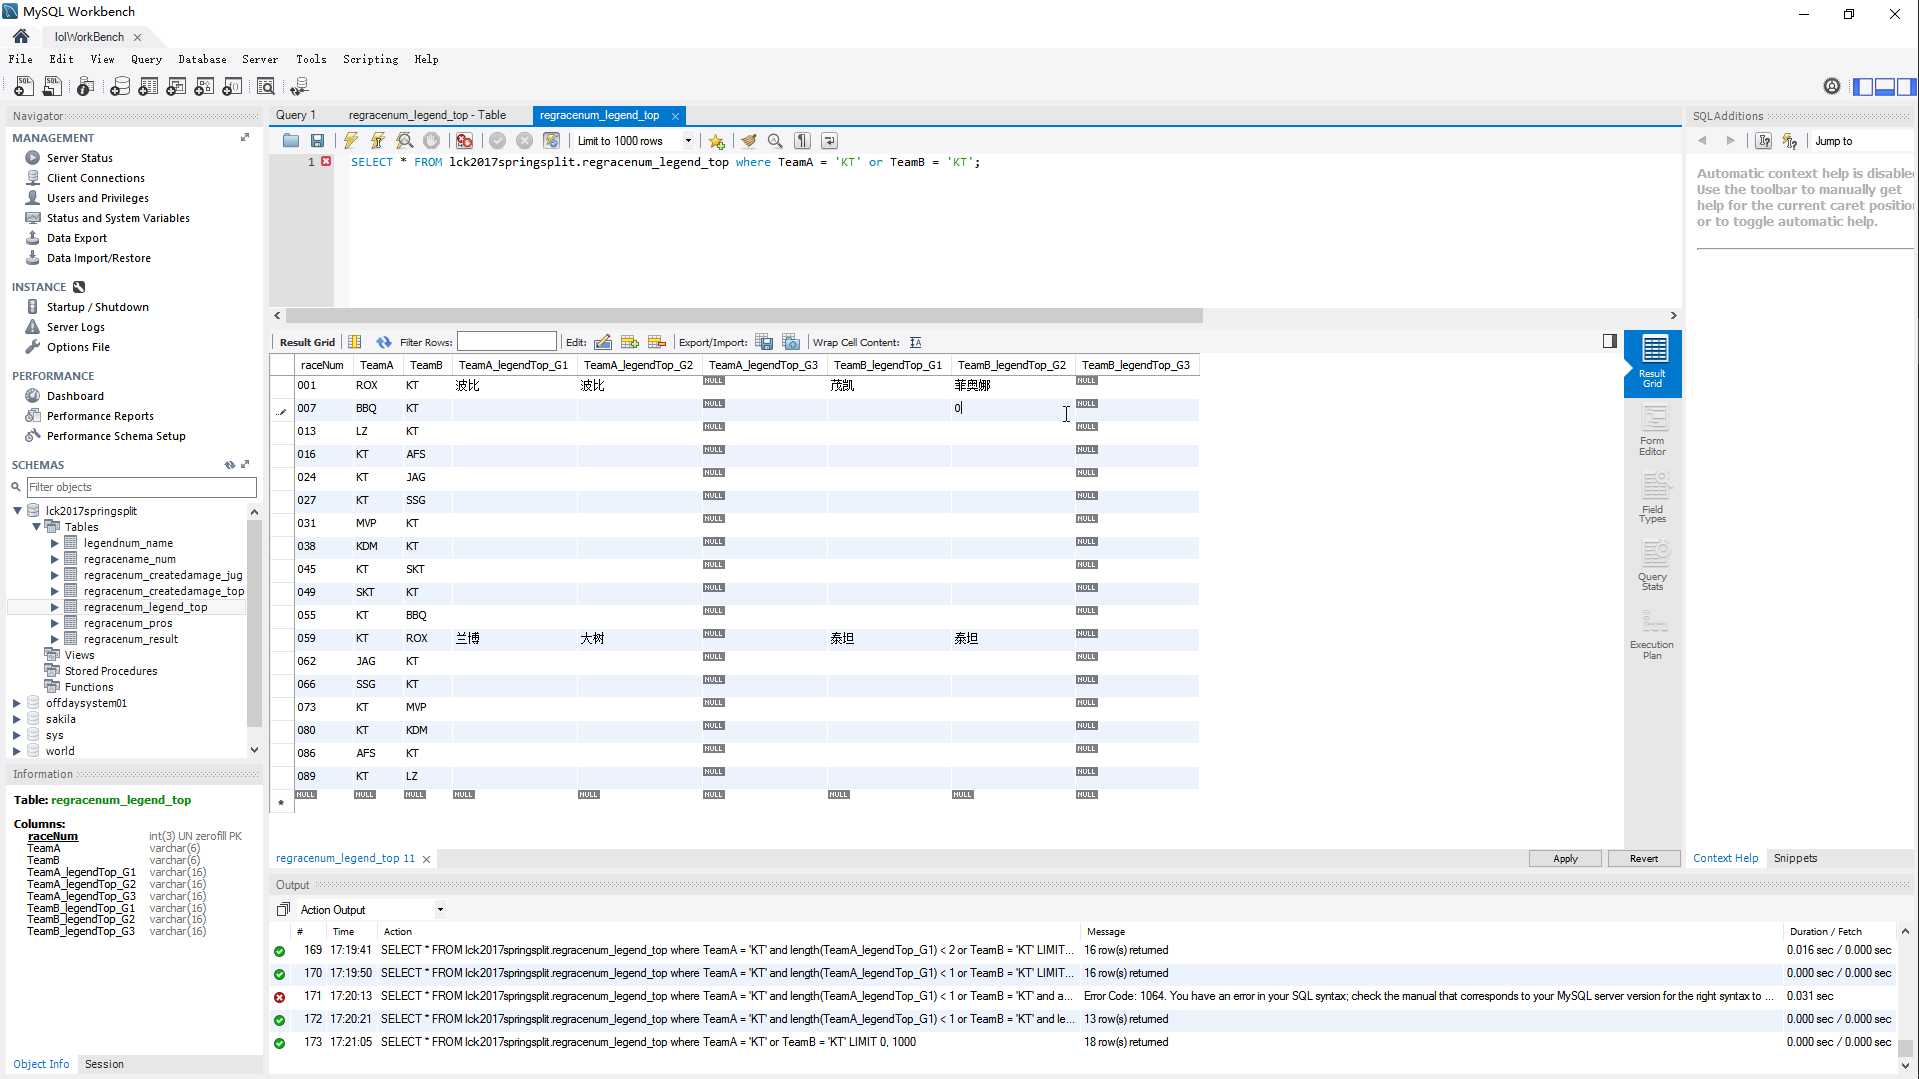Open the Scripting menu
1919x1079 pixels.
point(370,59)
